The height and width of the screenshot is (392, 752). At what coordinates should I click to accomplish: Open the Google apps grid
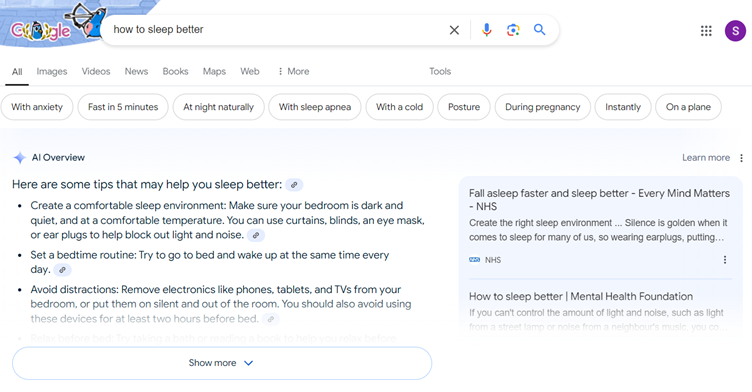[x=706, y=31]
